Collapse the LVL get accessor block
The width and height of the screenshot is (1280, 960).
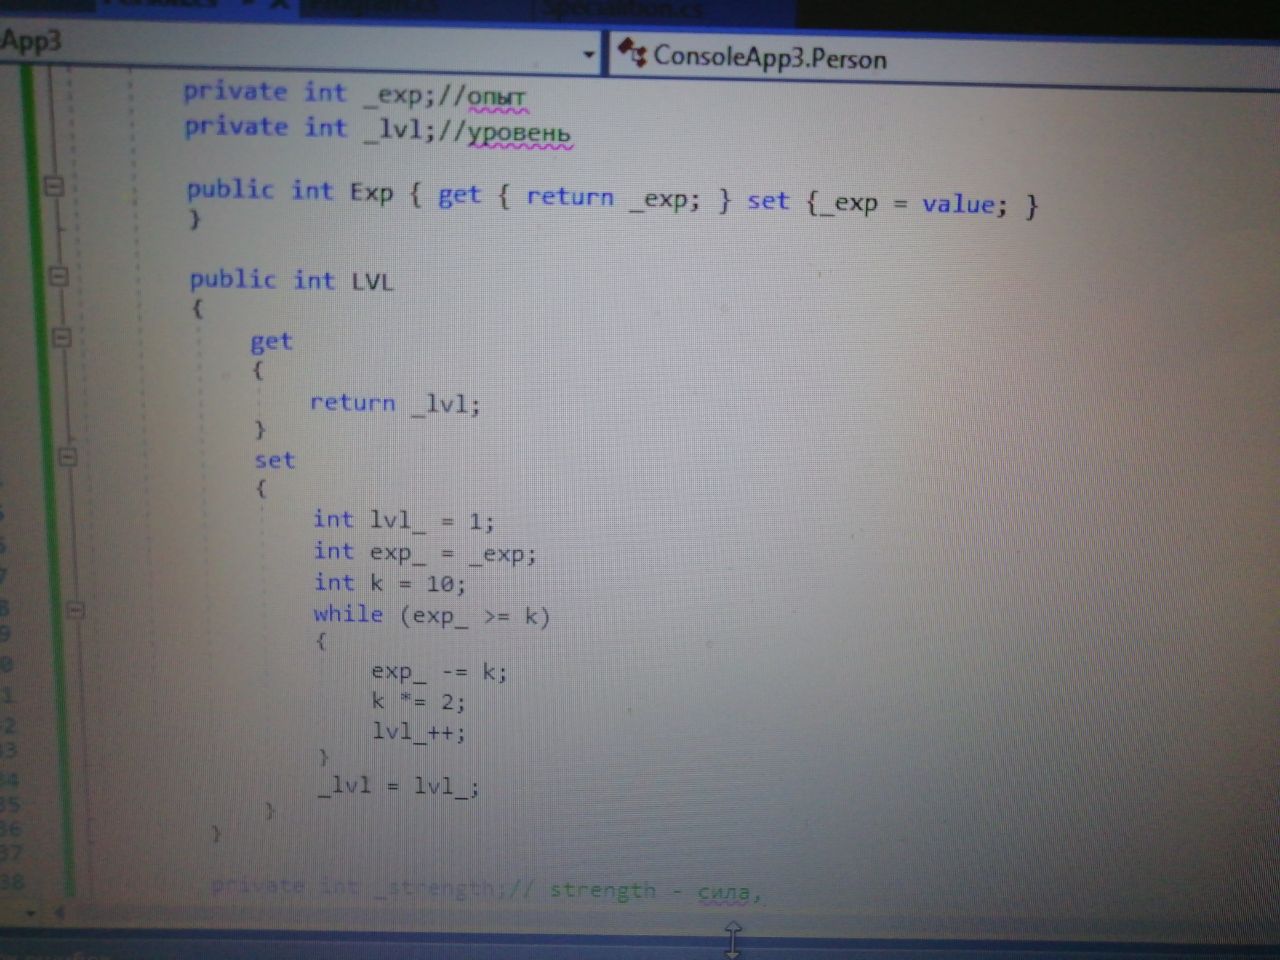61,337
